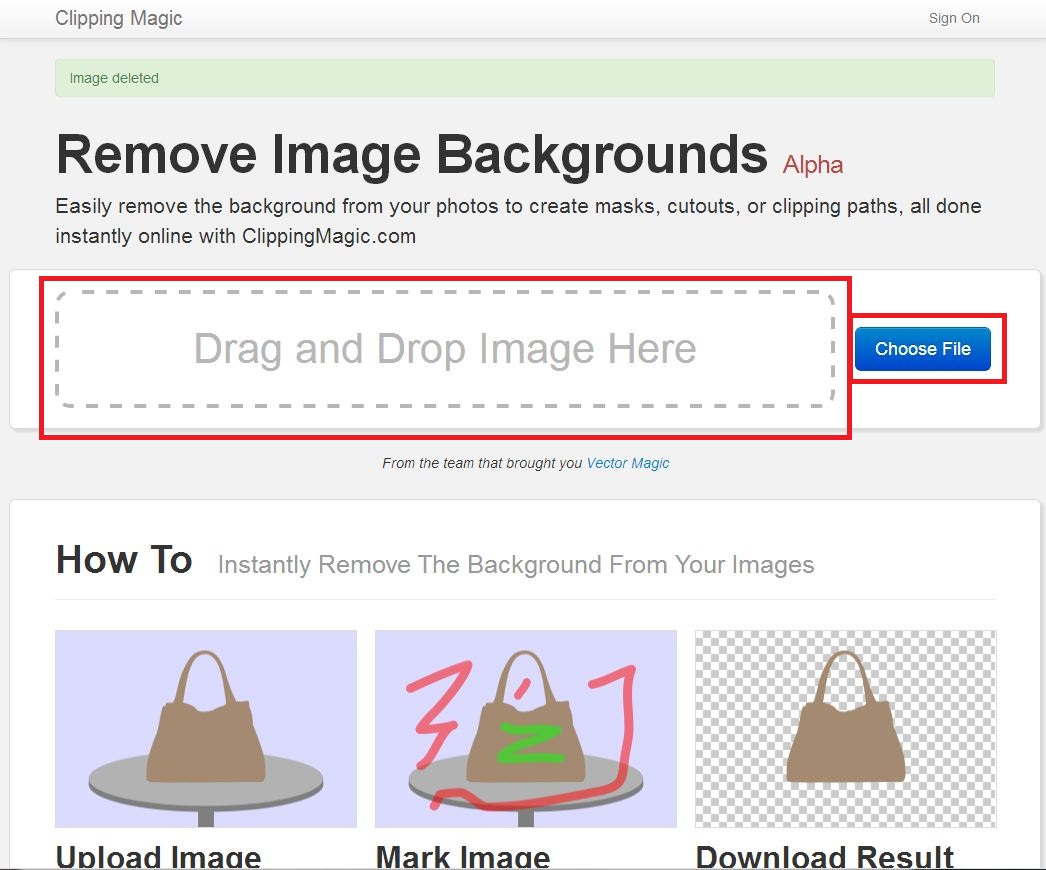The image size is (1046, 870).
Task: Click the 'Easily remove the background' description paragraph
Action: [x=518, y=221]
